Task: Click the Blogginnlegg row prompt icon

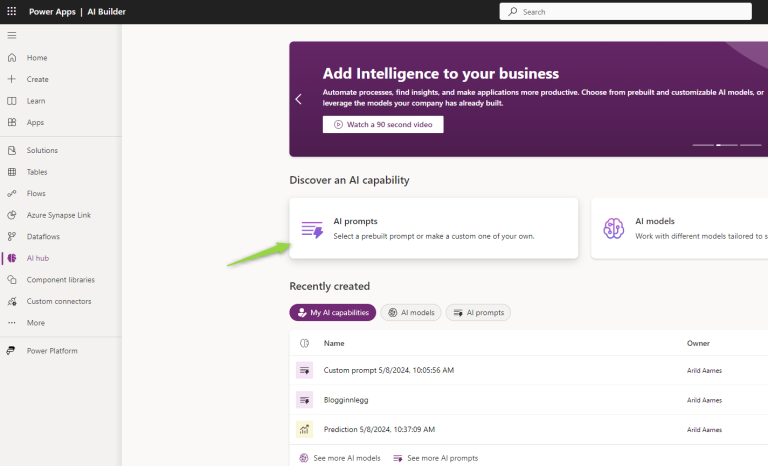Action: (304, 400)
